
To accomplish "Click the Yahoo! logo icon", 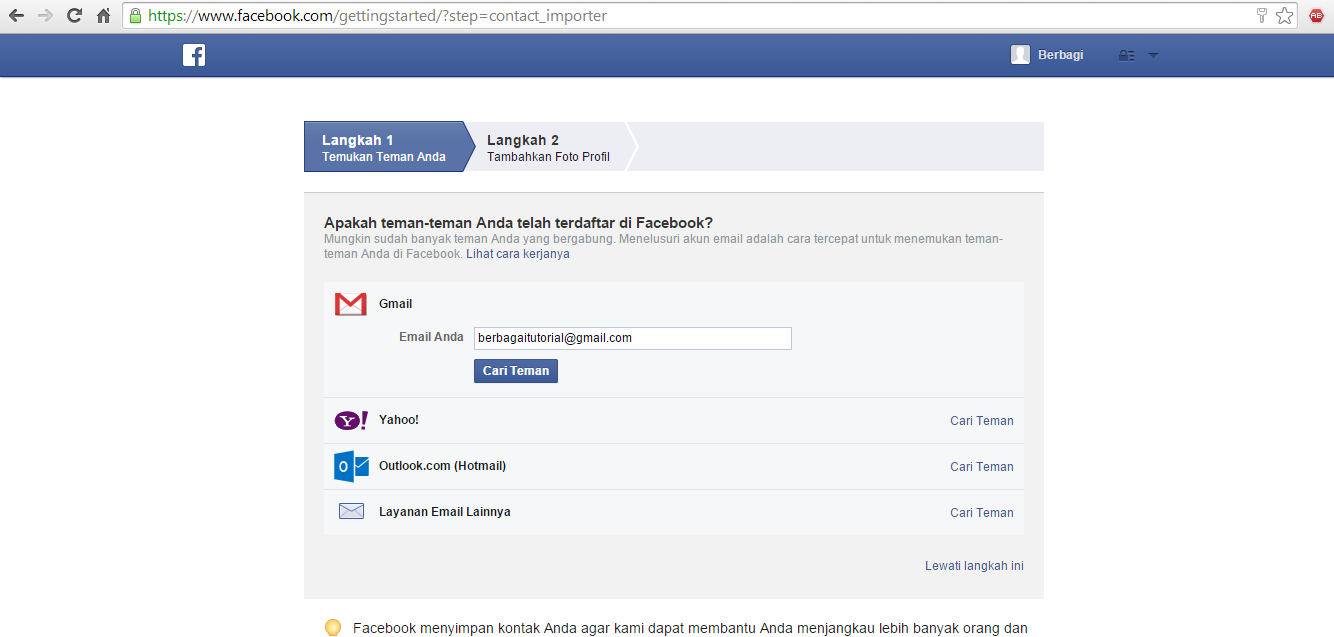I will pos(351,421).
